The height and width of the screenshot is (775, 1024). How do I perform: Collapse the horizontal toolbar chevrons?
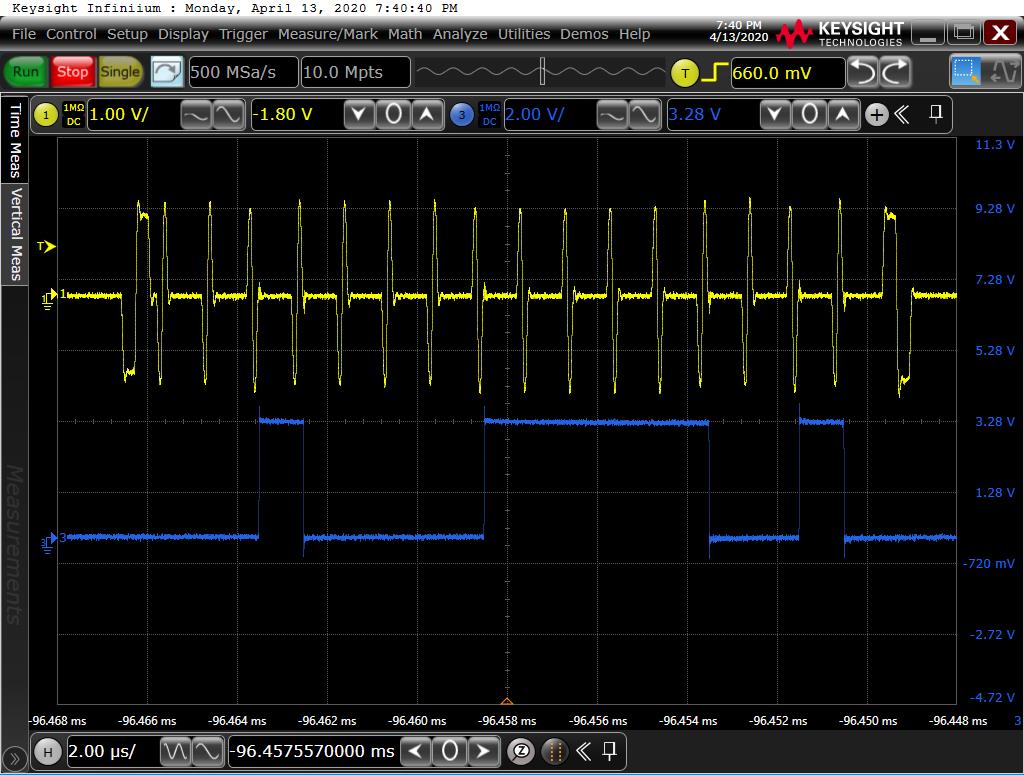583,751
